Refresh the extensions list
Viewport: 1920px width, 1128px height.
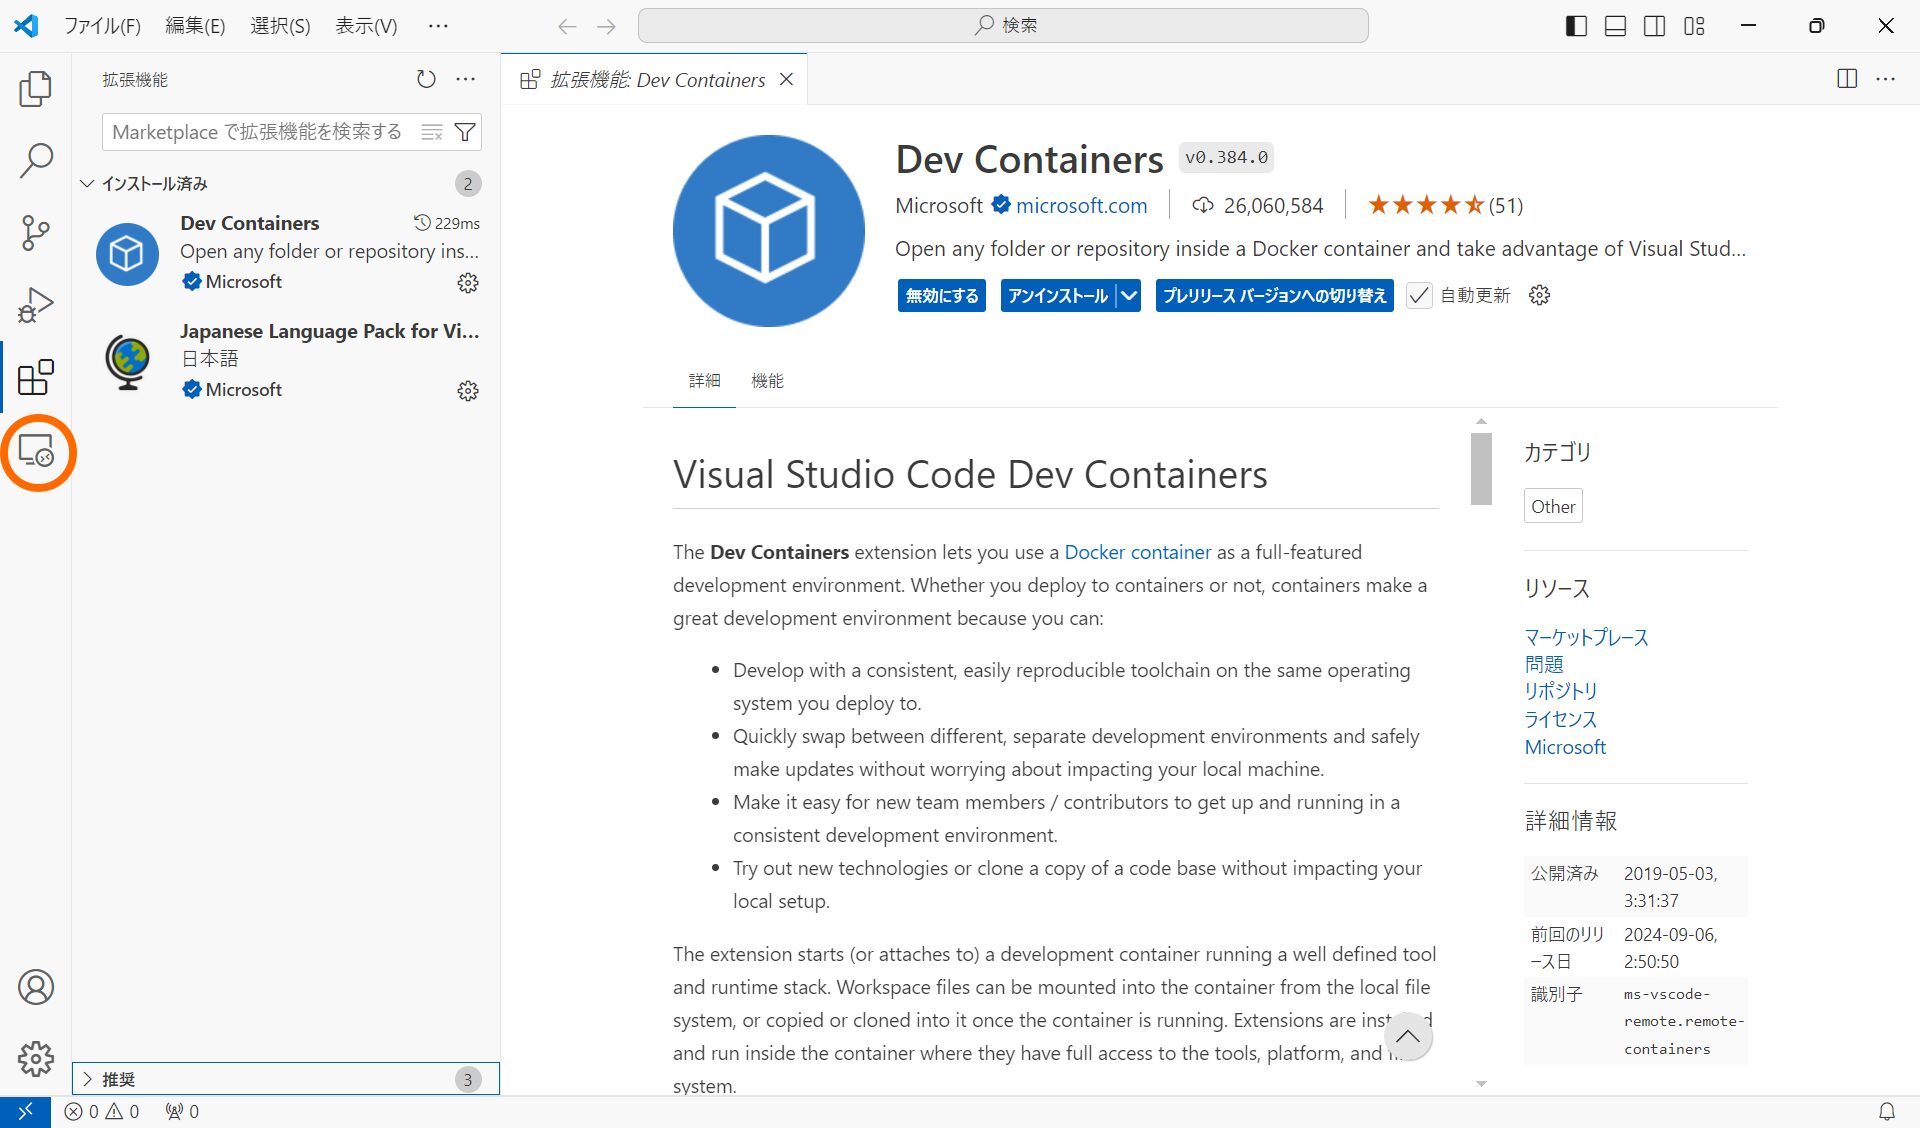point(426,79)
